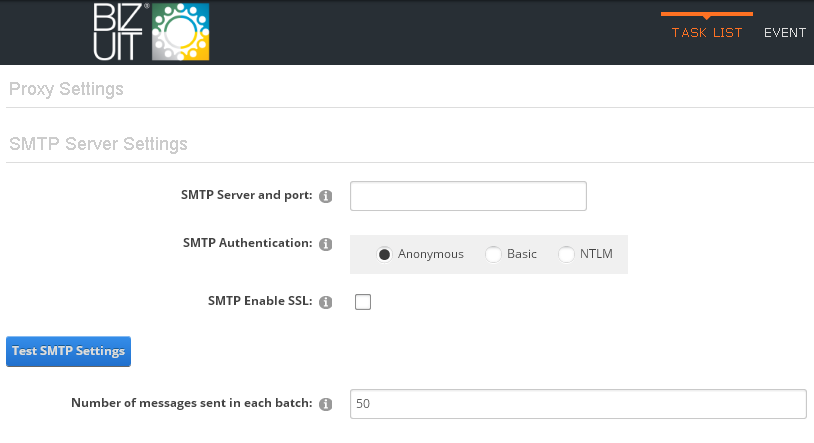Open the TASK LIST tab
This screenshot has width=814, height=443.
coord(707,33)
